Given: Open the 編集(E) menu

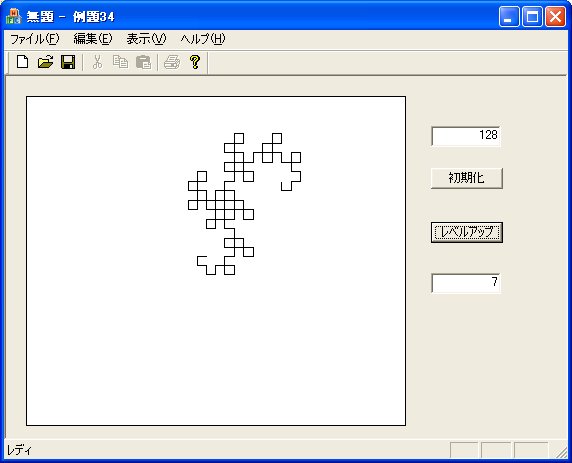Looking at the screenshot, I should pos(93,39).
